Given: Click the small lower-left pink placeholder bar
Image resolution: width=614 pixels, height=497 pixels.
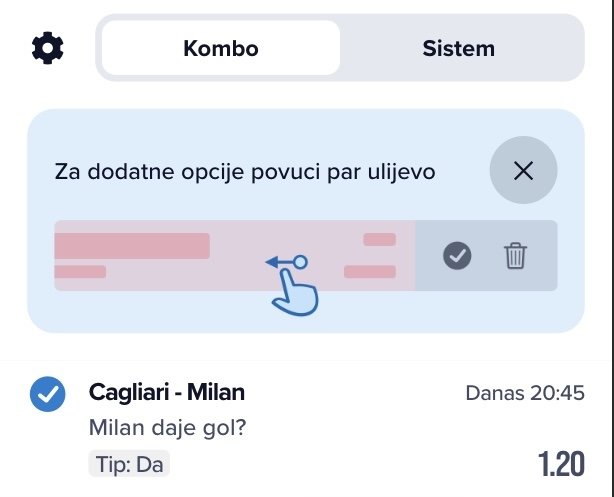Looking at the screenshot, I should click(80, 272).
